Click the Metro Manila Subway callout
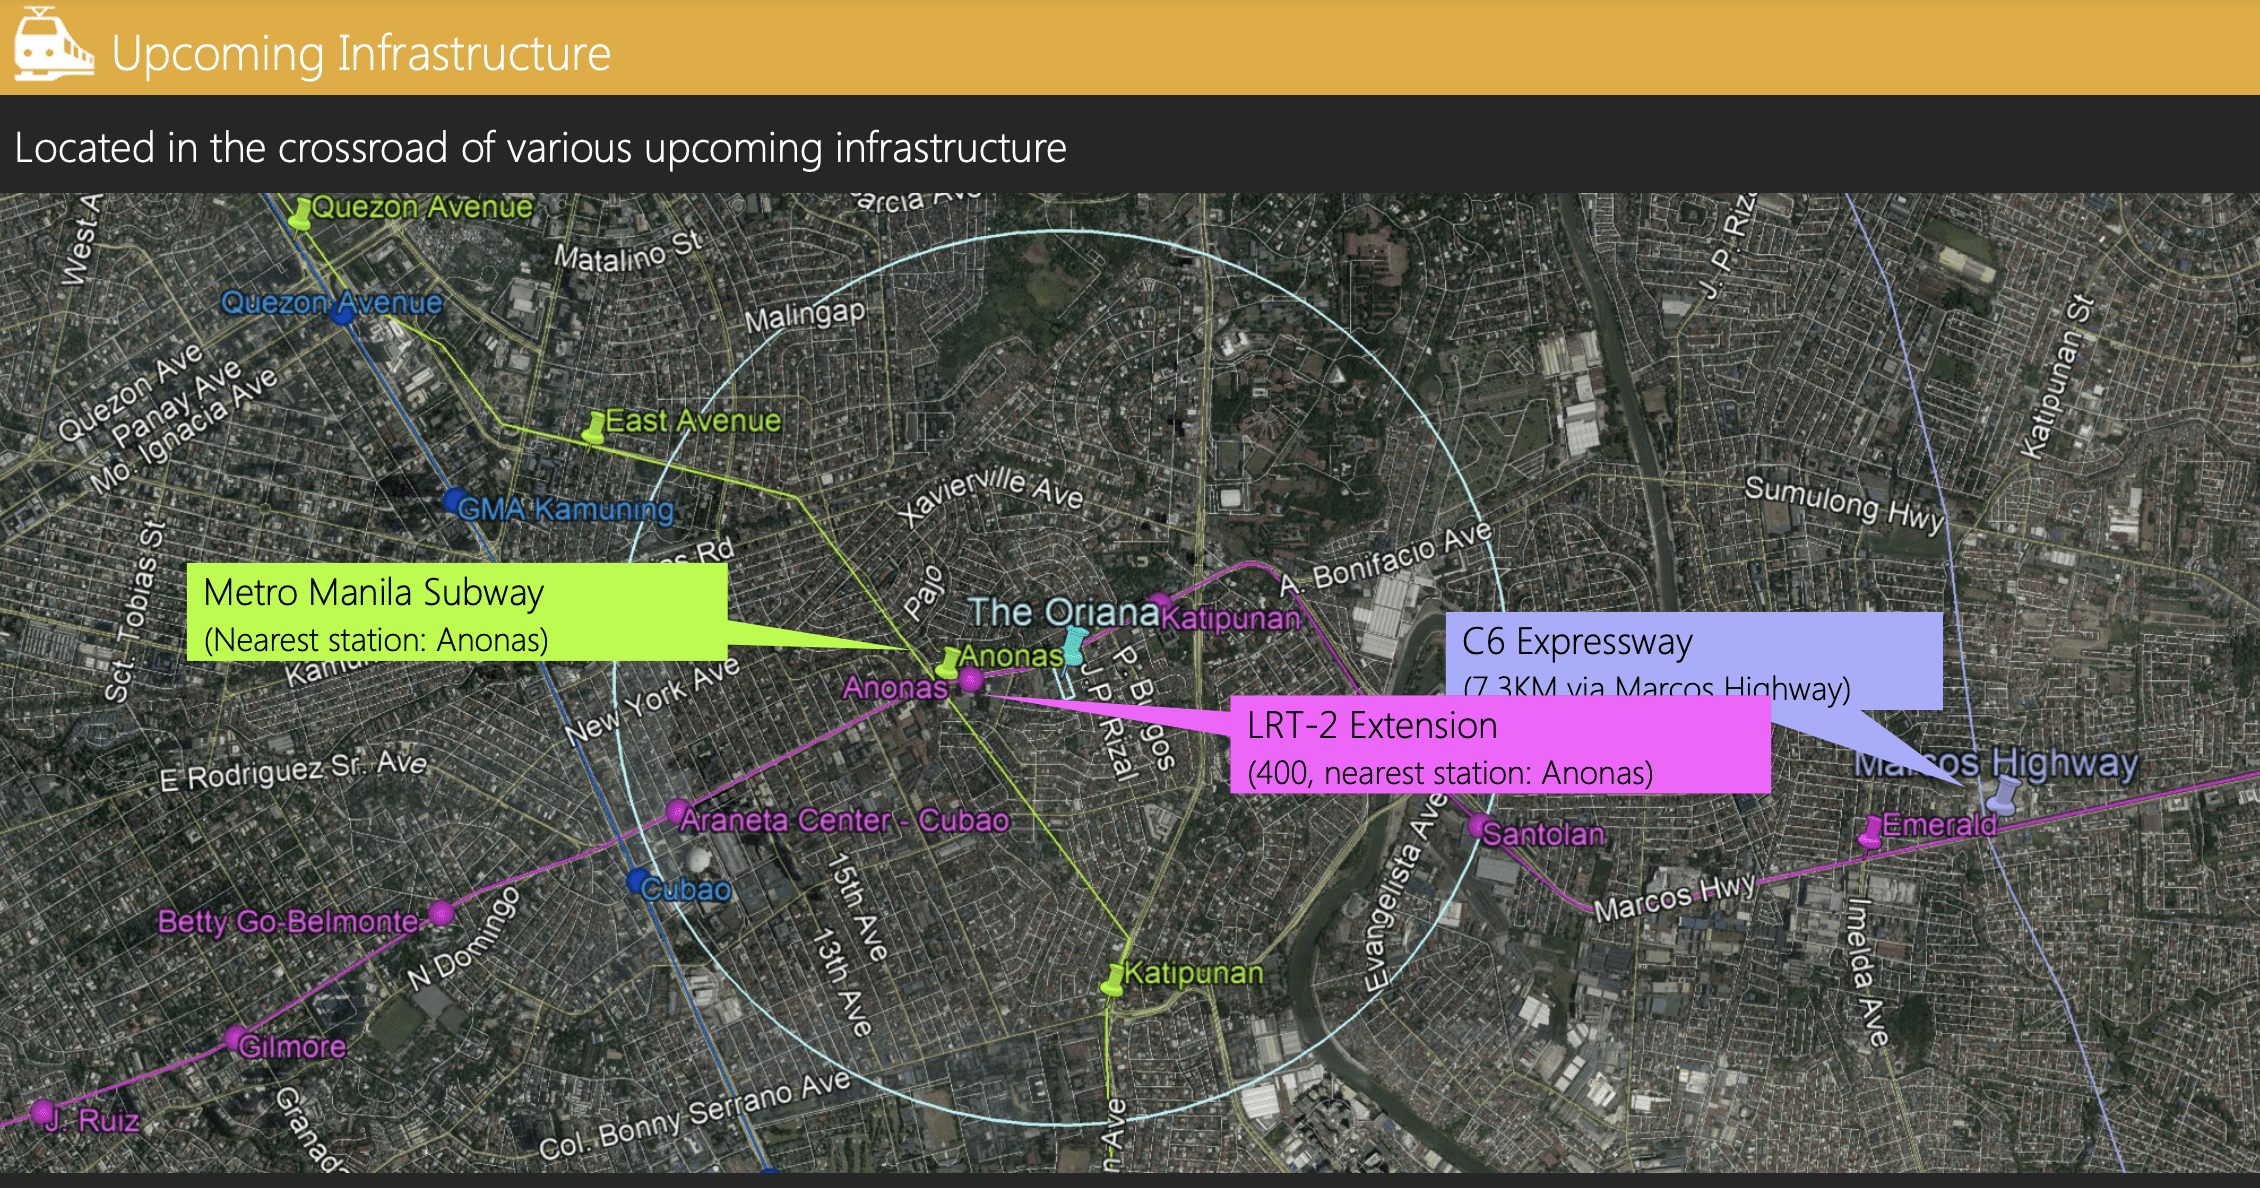Viewport: 2260px width, 1188px height. click(x=456, y=612)
